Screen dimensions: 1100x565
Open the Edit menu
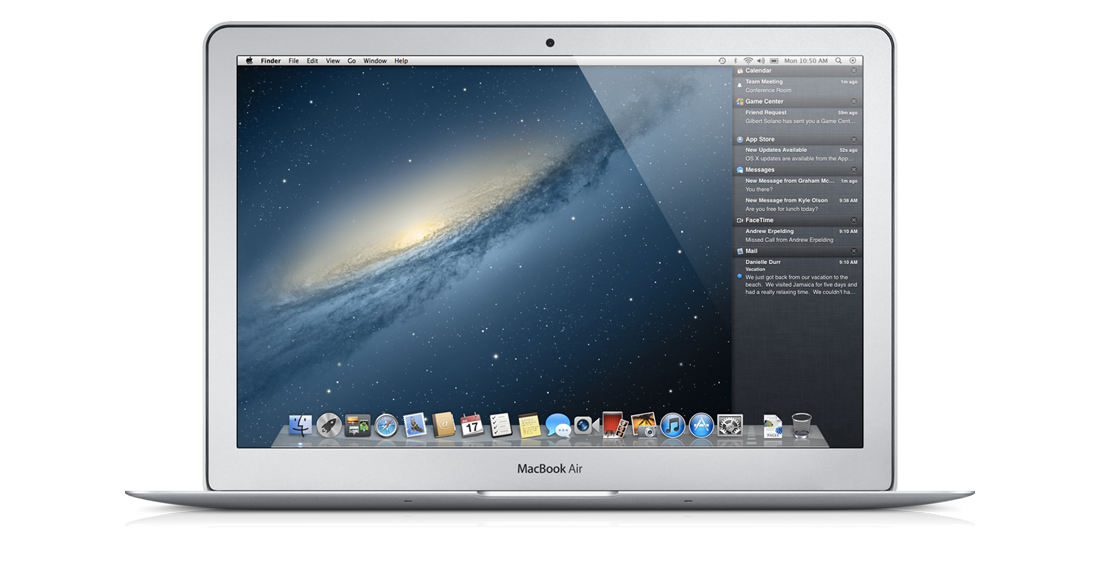(312, 61)
